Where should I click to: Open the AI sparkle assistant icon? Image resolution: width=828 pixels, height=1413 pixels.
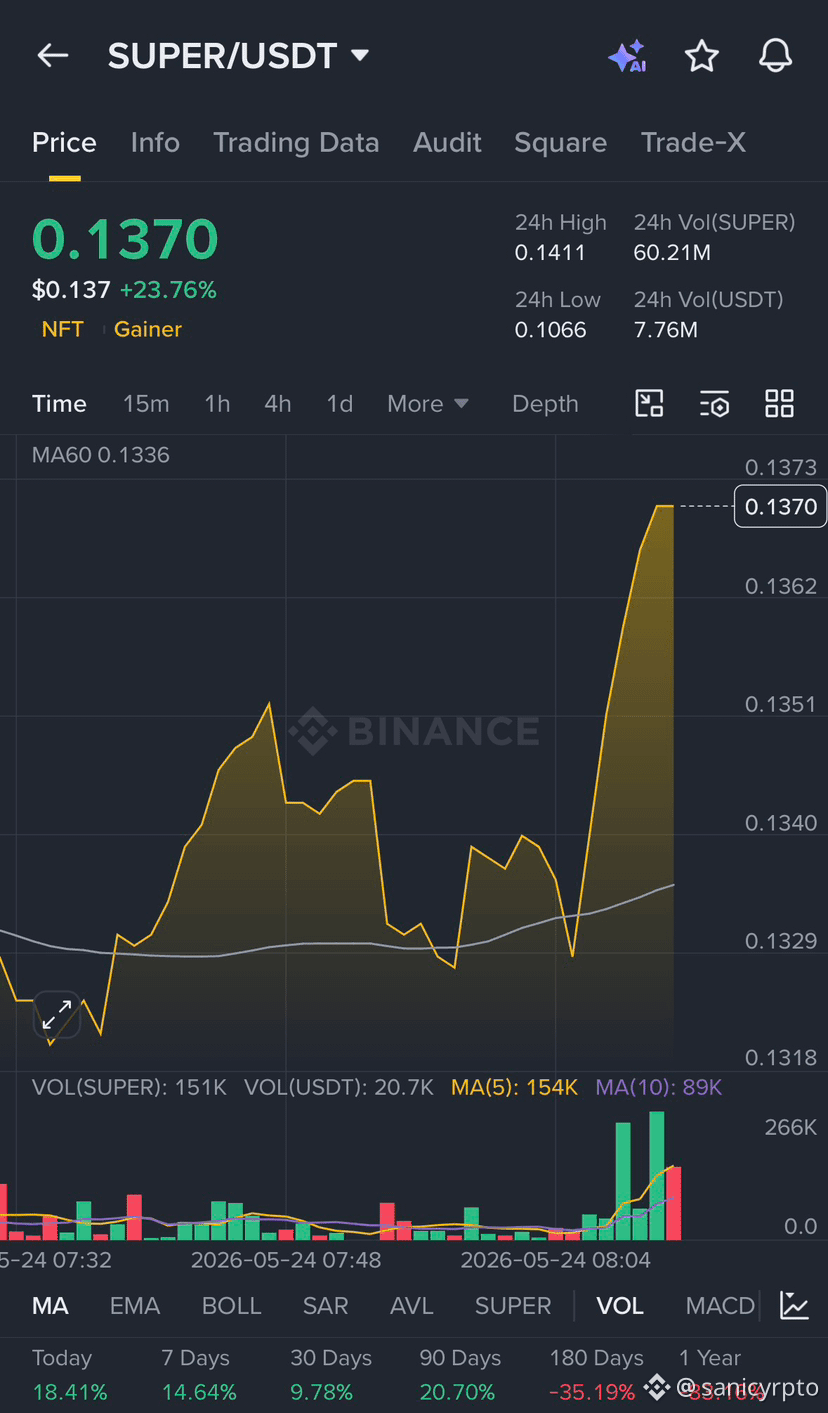click(627, 56)
